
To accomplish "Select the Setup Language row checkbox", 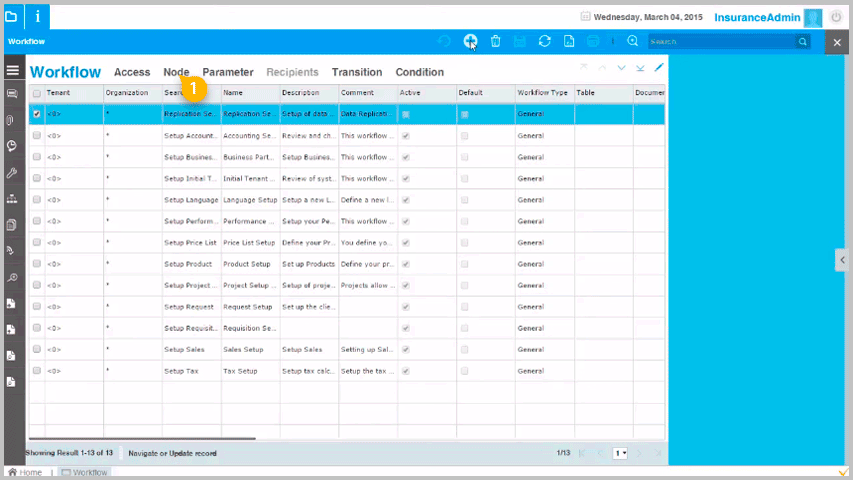I will (x=36, y=200).
